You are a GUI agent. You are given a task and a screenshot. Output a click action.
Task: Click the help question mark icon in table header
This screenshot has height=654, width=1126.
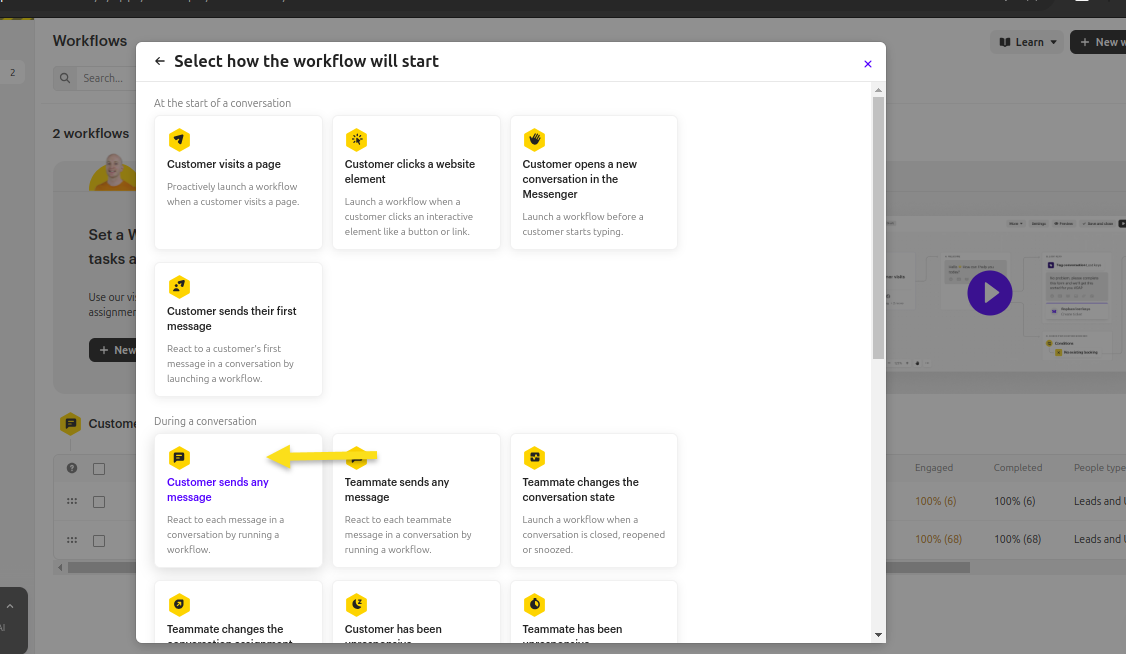coord(72,468)
